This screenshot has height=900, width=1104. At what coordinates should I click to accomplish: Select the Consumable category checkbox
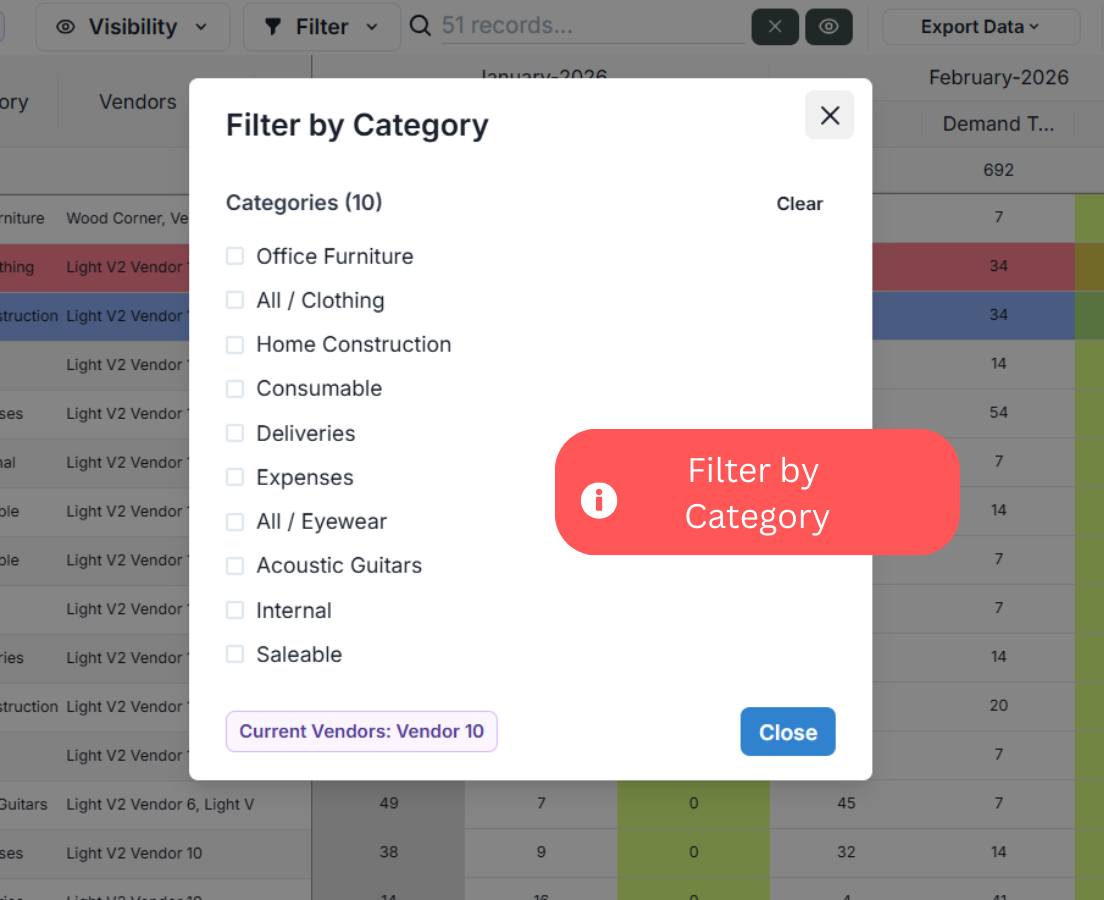point(235,389)
